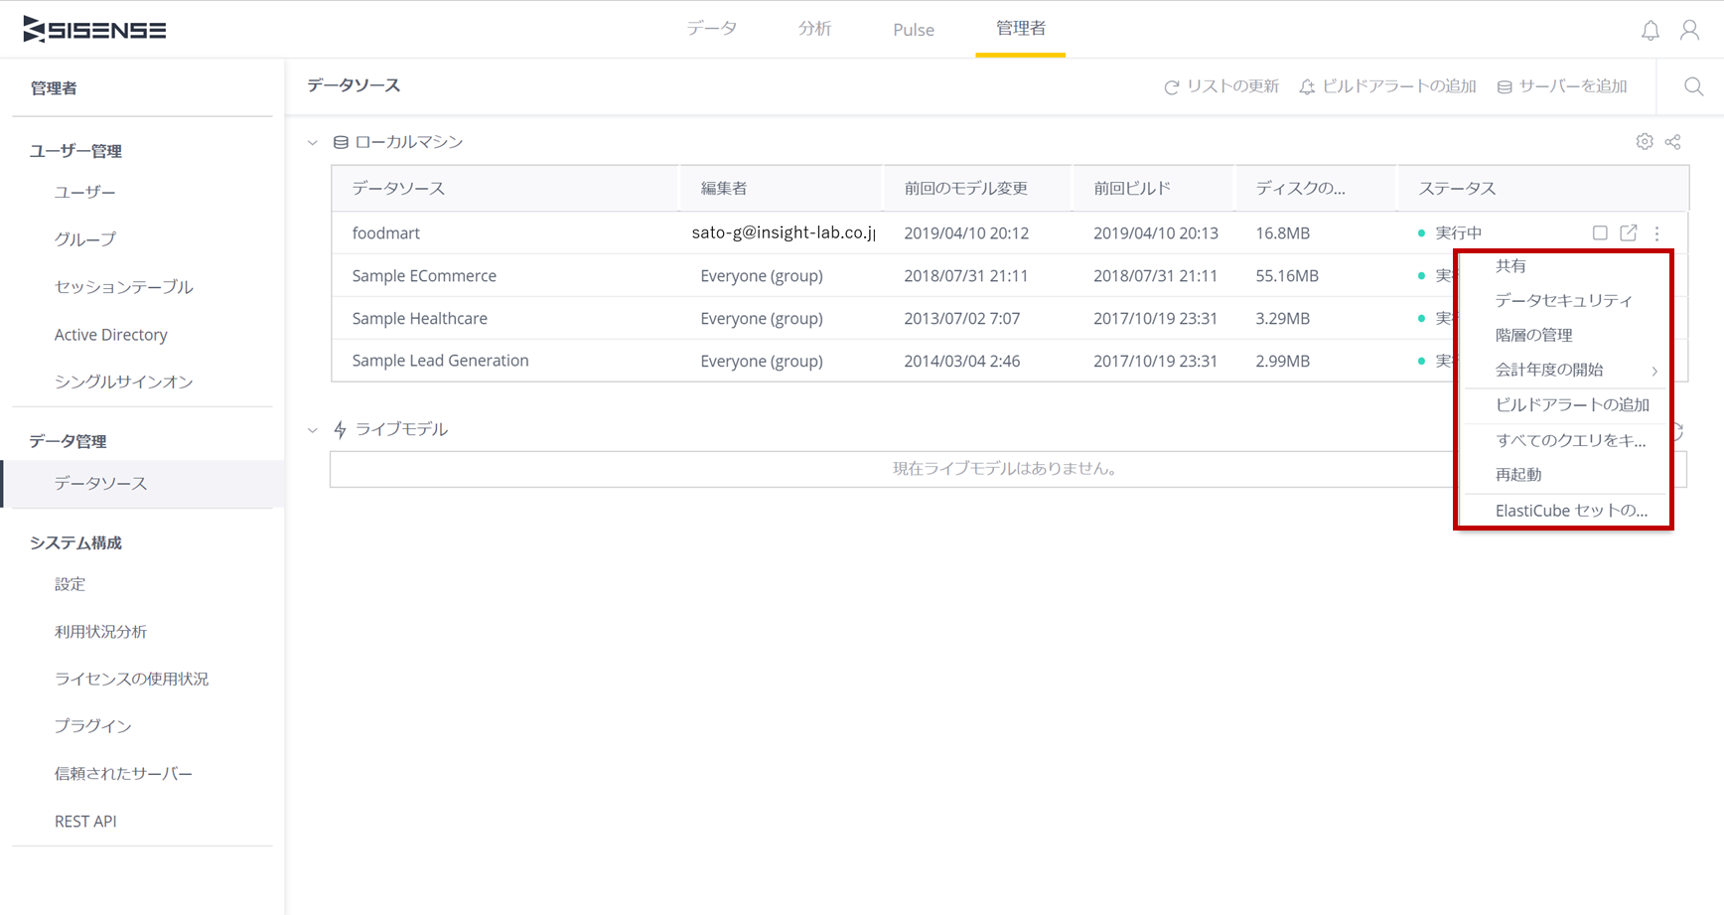Switch to the データ tab
The image size is (1724, 915).
point(711,29)
